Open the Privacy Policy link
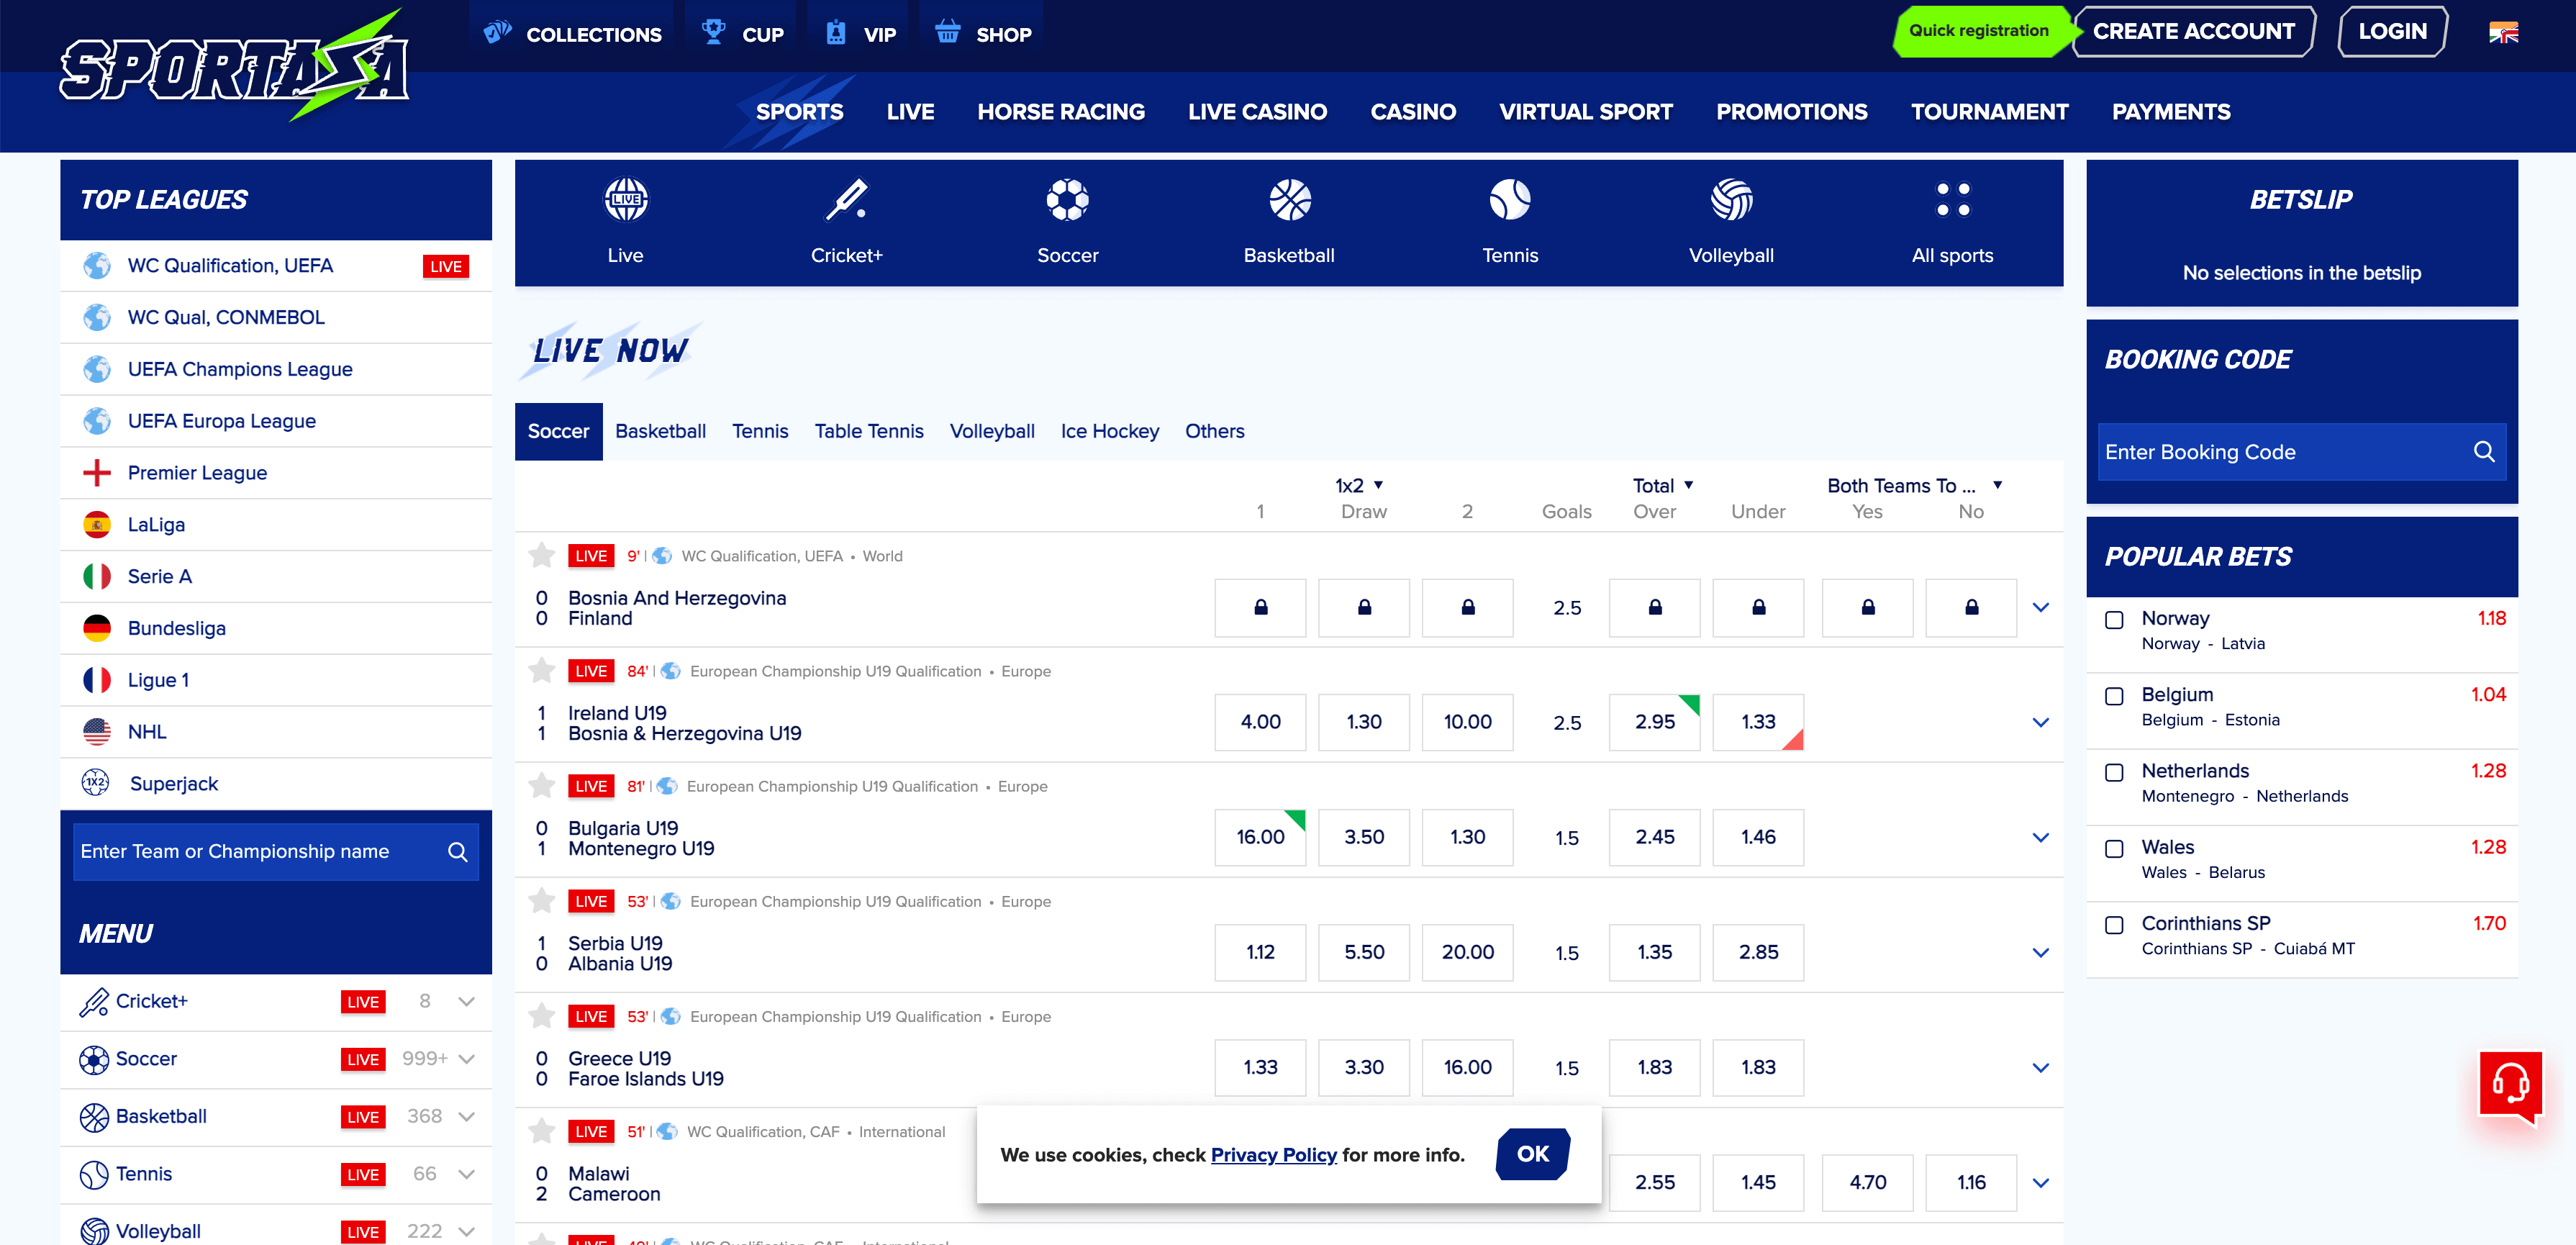The image size is (2576, 1245). (1273, 1154)
